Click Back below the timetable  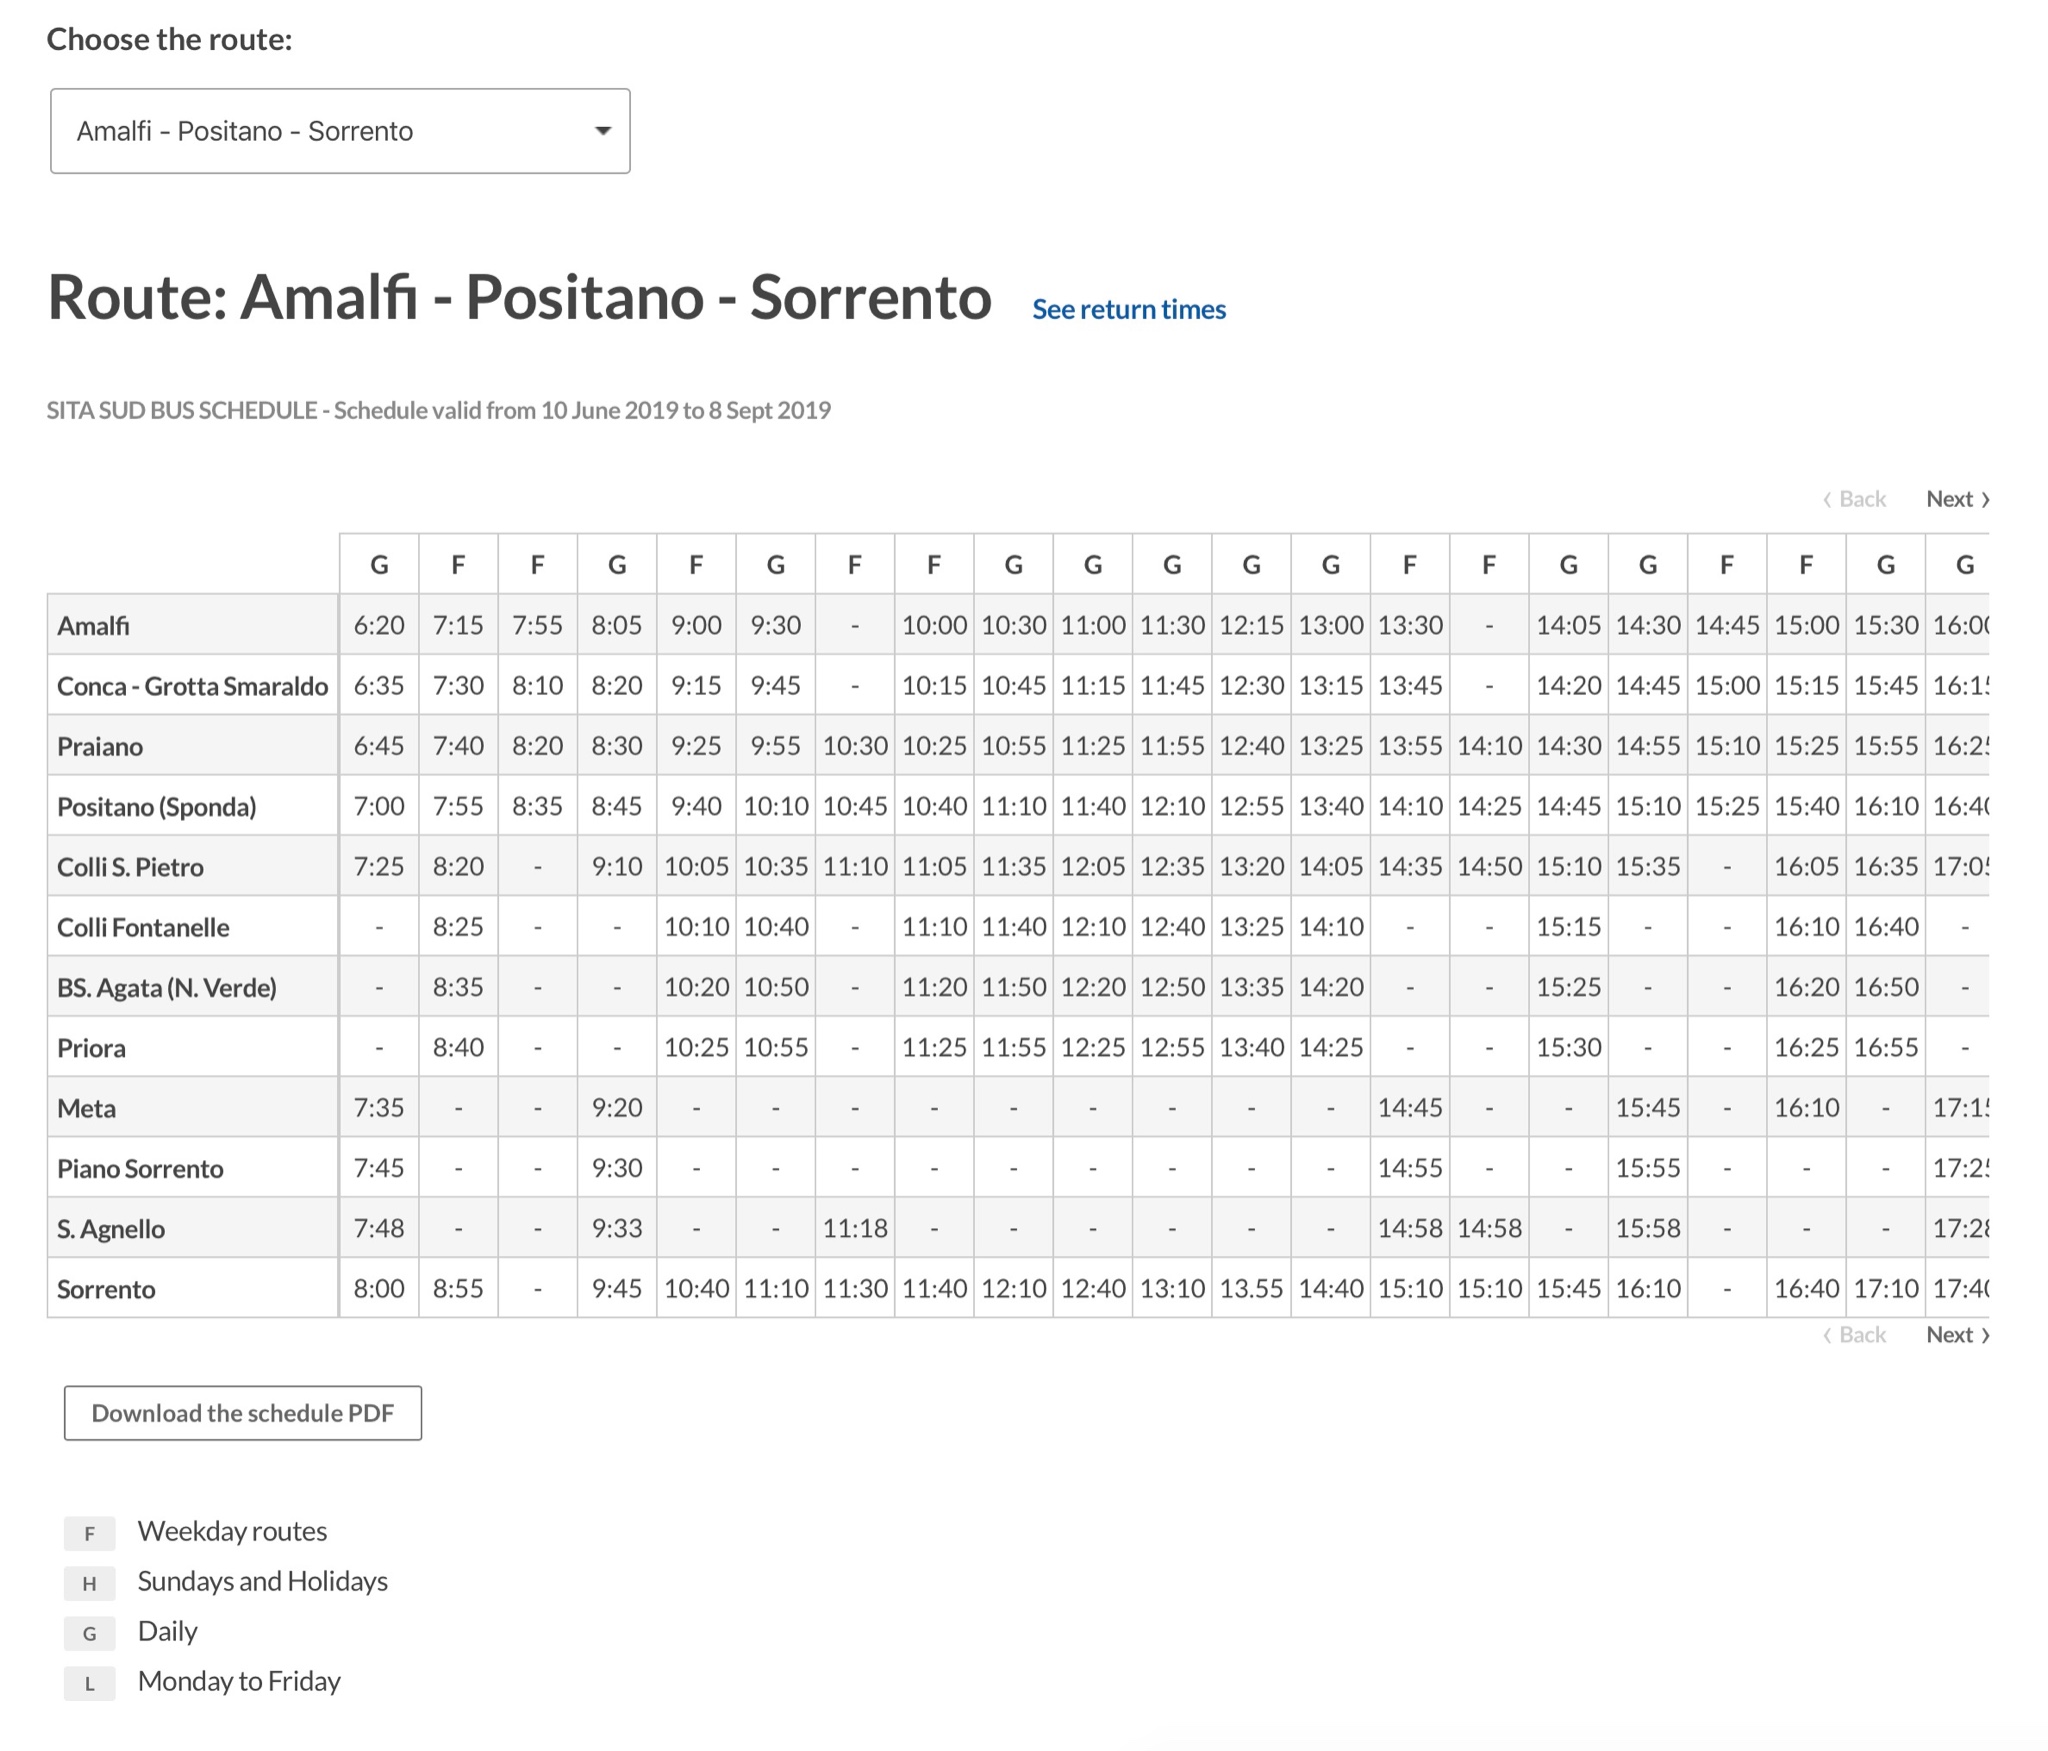(x=1854, y=1334)
